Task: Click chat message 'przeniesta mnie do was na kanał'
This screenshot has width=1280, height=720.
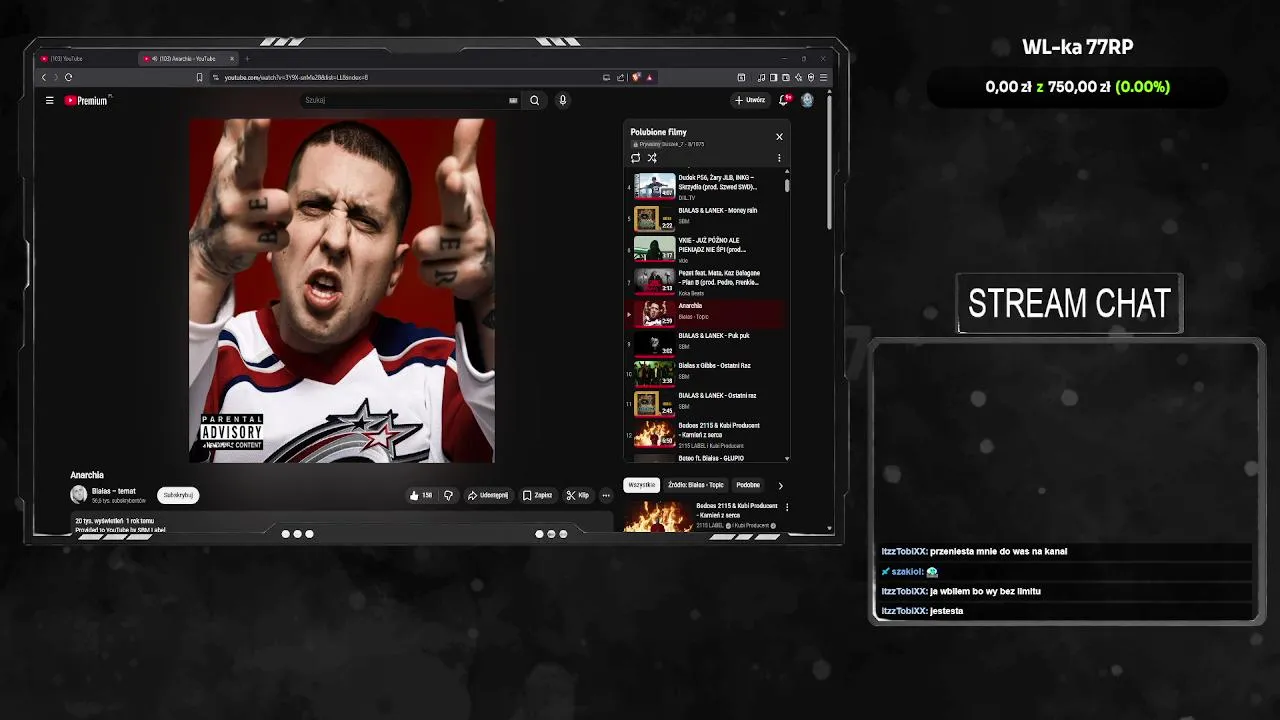Action: click(x=998, y=551)
